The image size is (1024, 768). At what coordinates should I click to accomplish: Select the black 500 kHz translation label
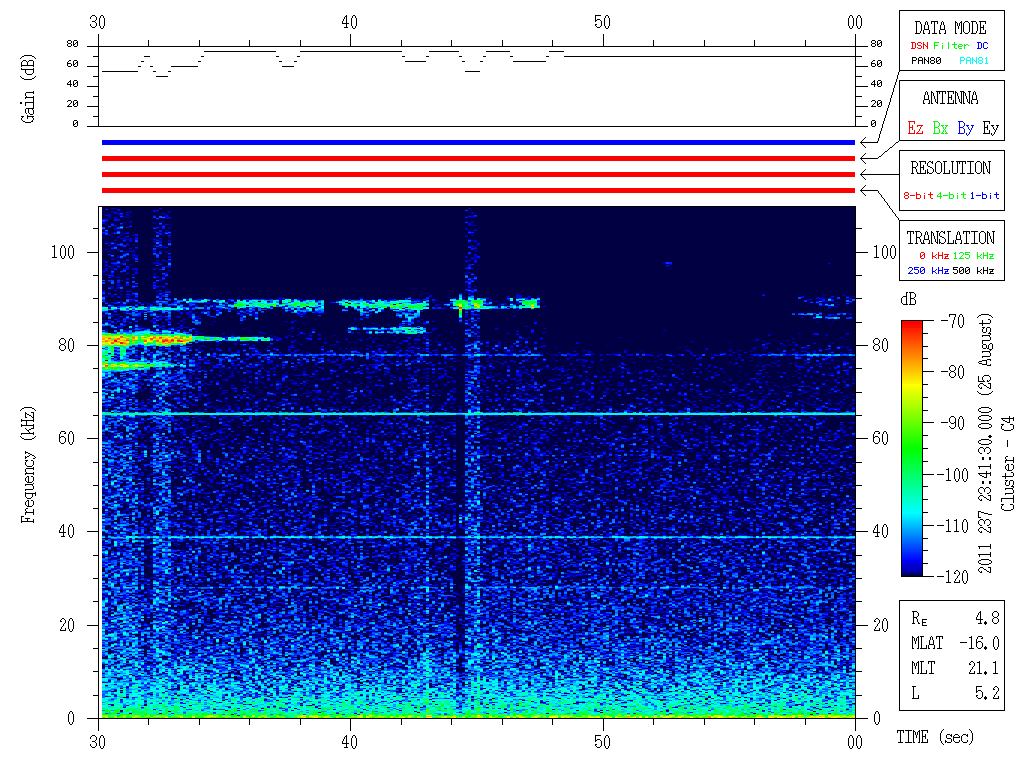[x=973, y=270]
